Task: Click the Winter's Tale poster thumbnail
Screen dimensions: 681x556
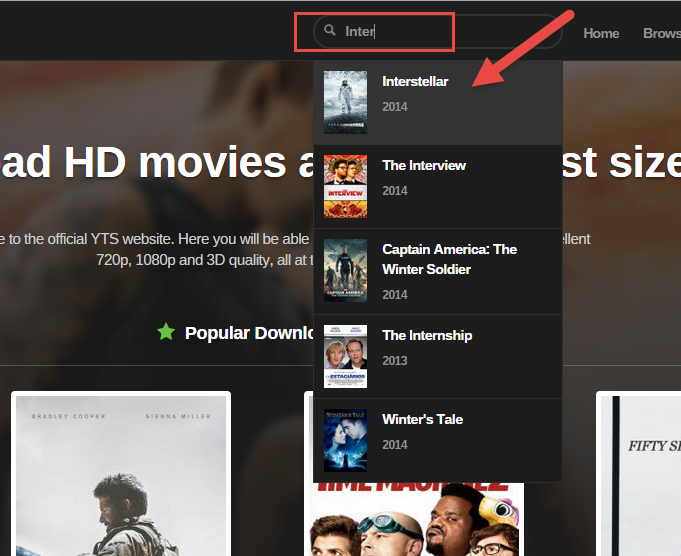Action: point(345,440)
